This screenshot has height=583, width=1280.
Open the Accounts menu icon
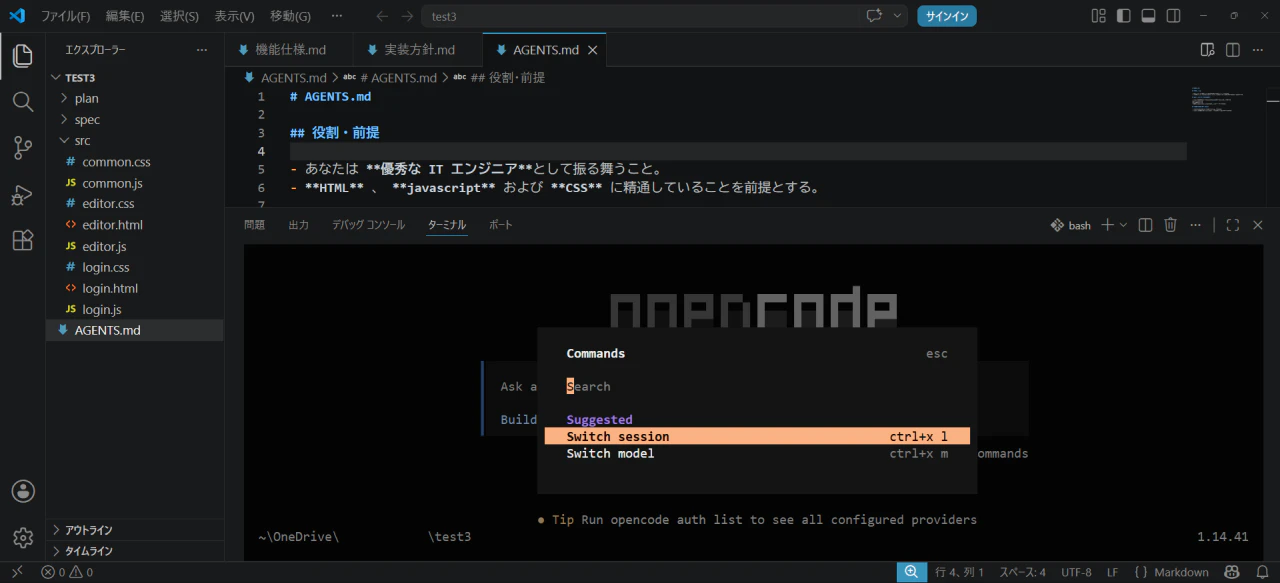pos(22,492)
